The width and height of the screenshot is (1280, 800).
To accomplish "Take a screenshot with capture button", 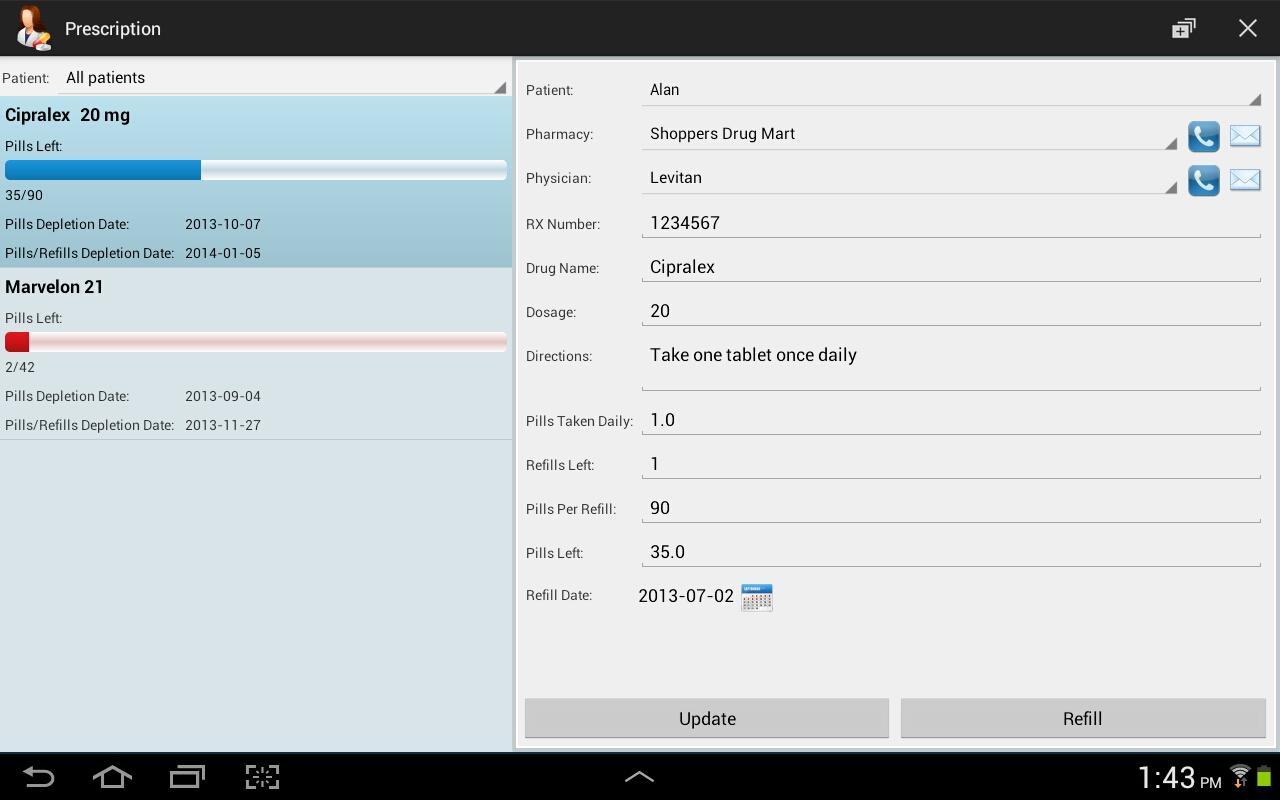I will [x=262, y=777].
